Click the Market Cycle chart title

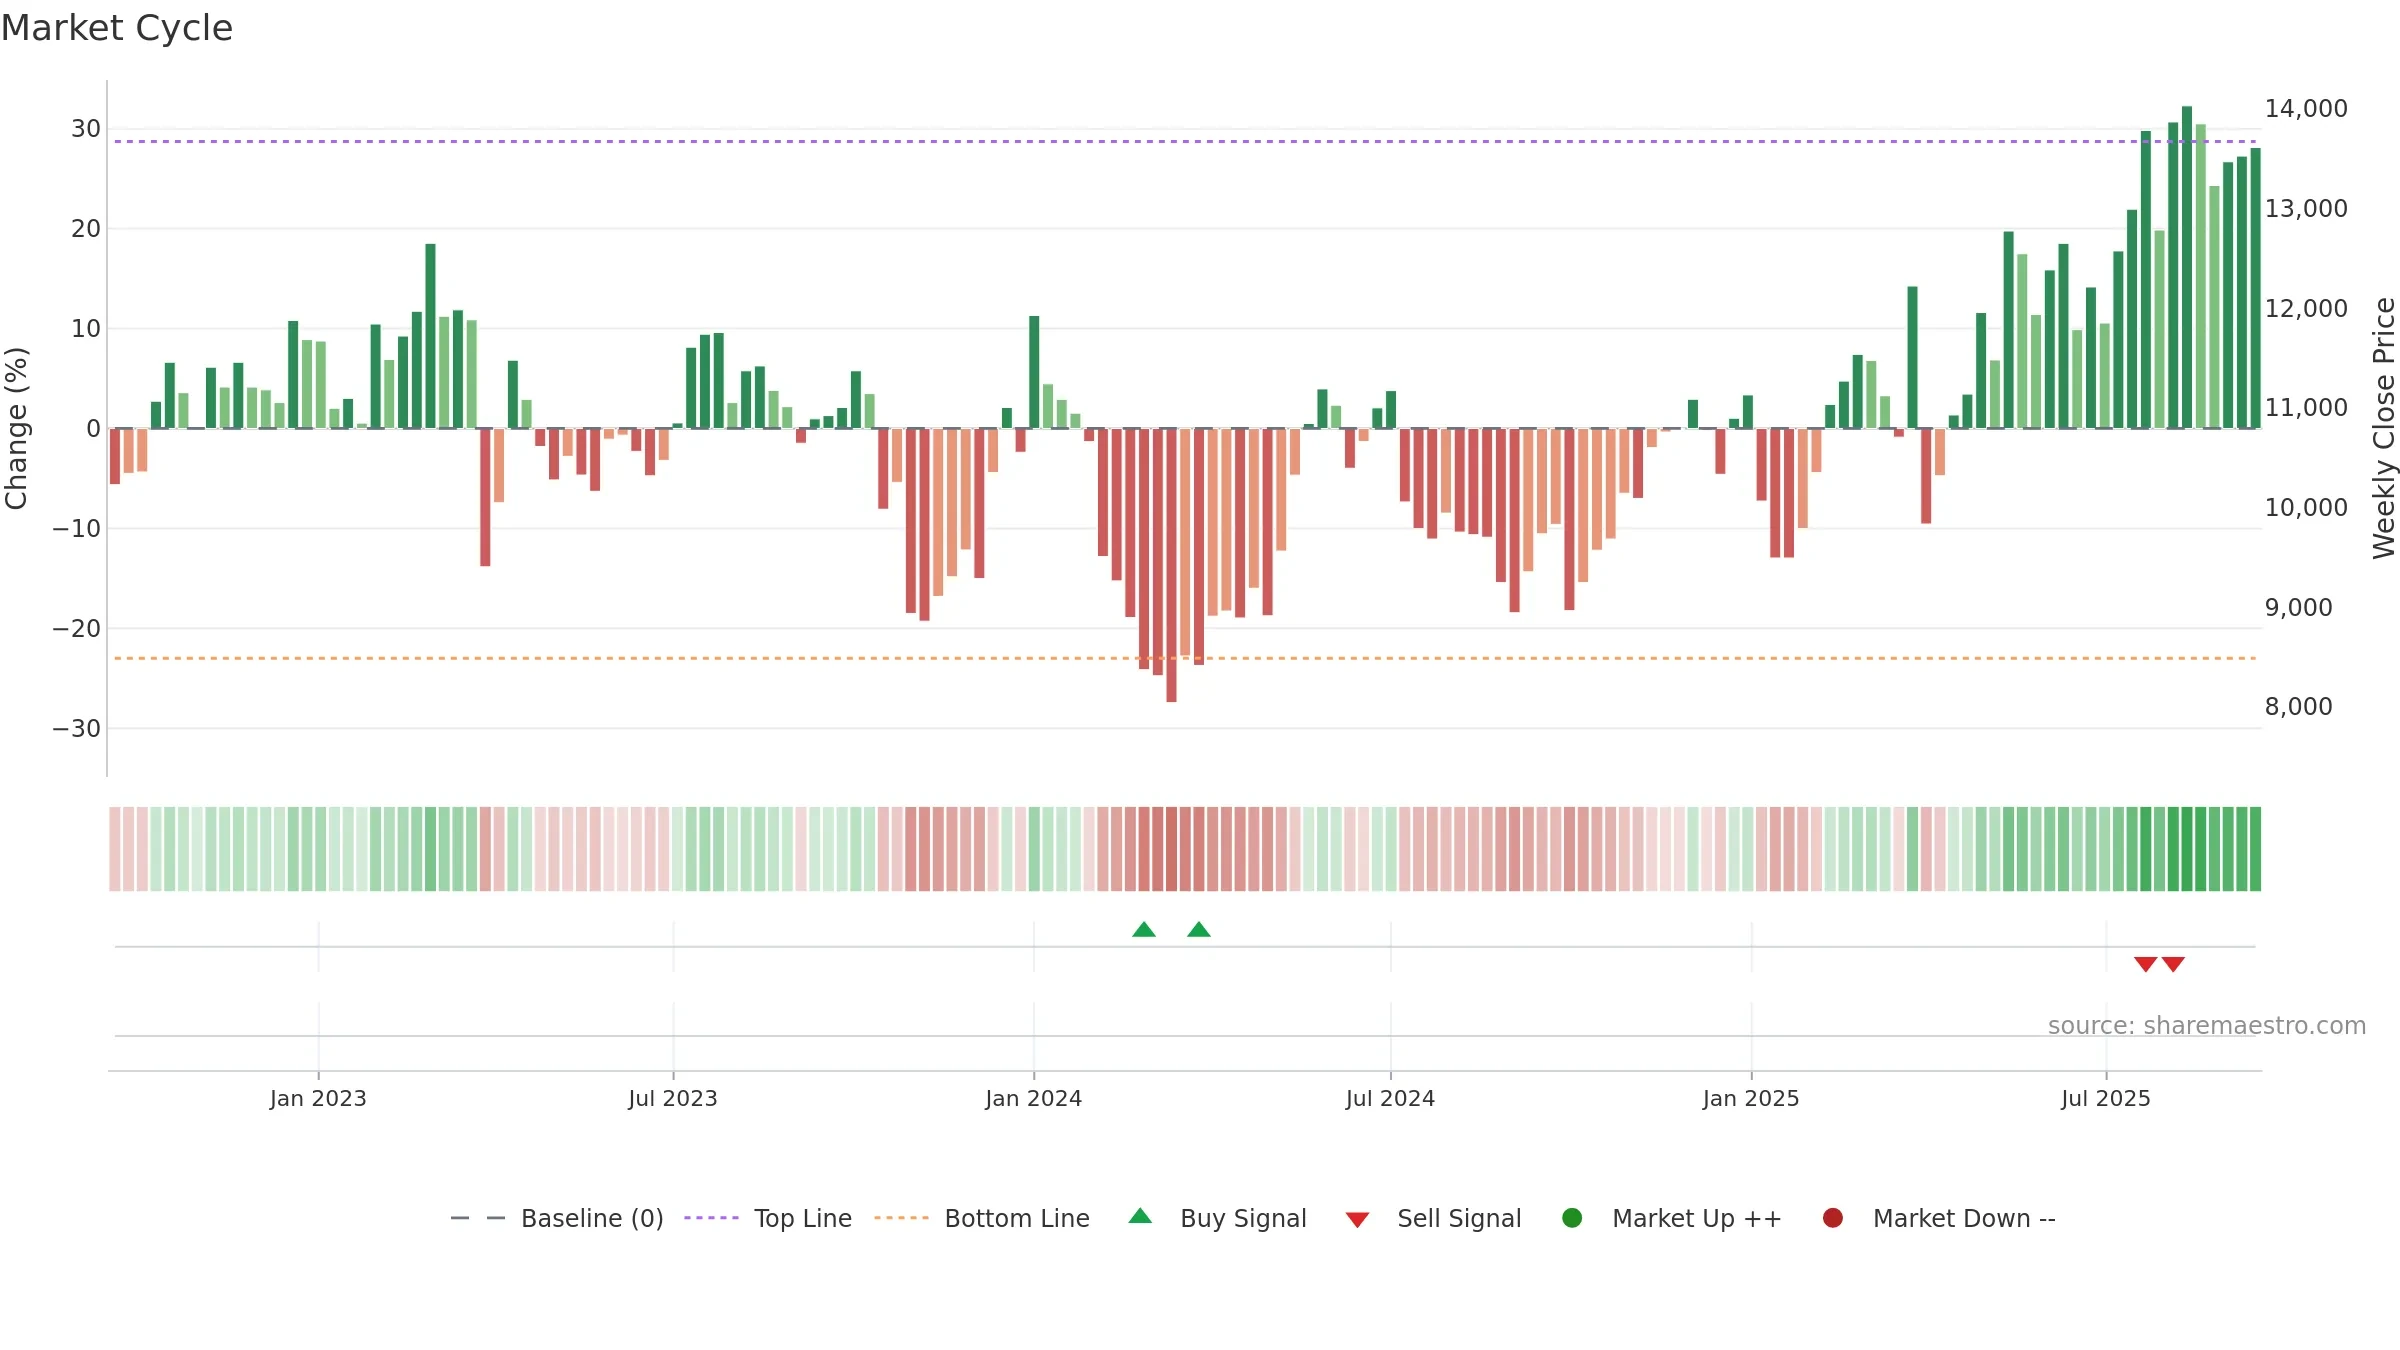coord(117,28)
